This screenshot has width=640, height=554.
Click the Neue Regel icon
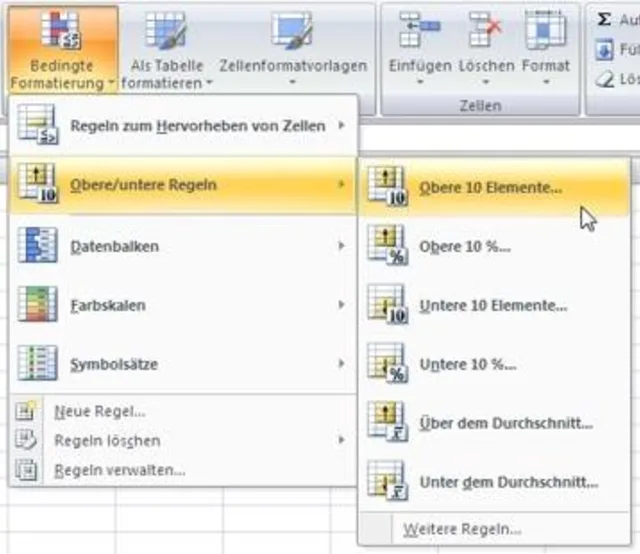coord(26,411)
